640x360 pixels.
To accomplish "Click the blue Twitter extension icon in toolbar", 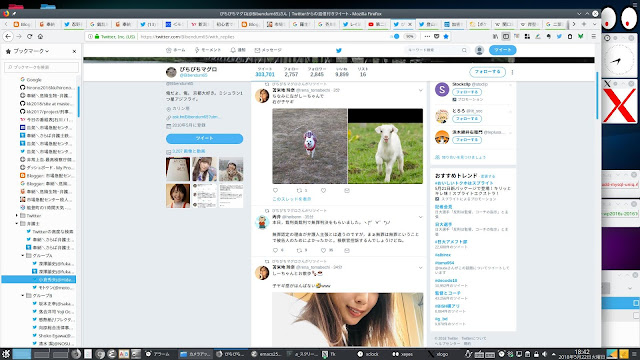I will (559, 36).
